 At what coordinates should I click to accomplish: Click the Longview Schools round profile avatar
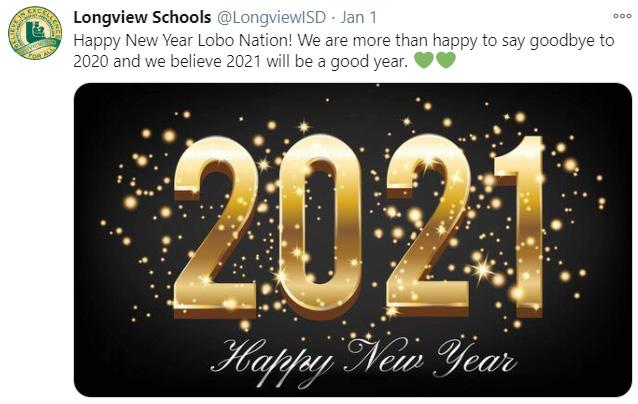click(35, 33)
